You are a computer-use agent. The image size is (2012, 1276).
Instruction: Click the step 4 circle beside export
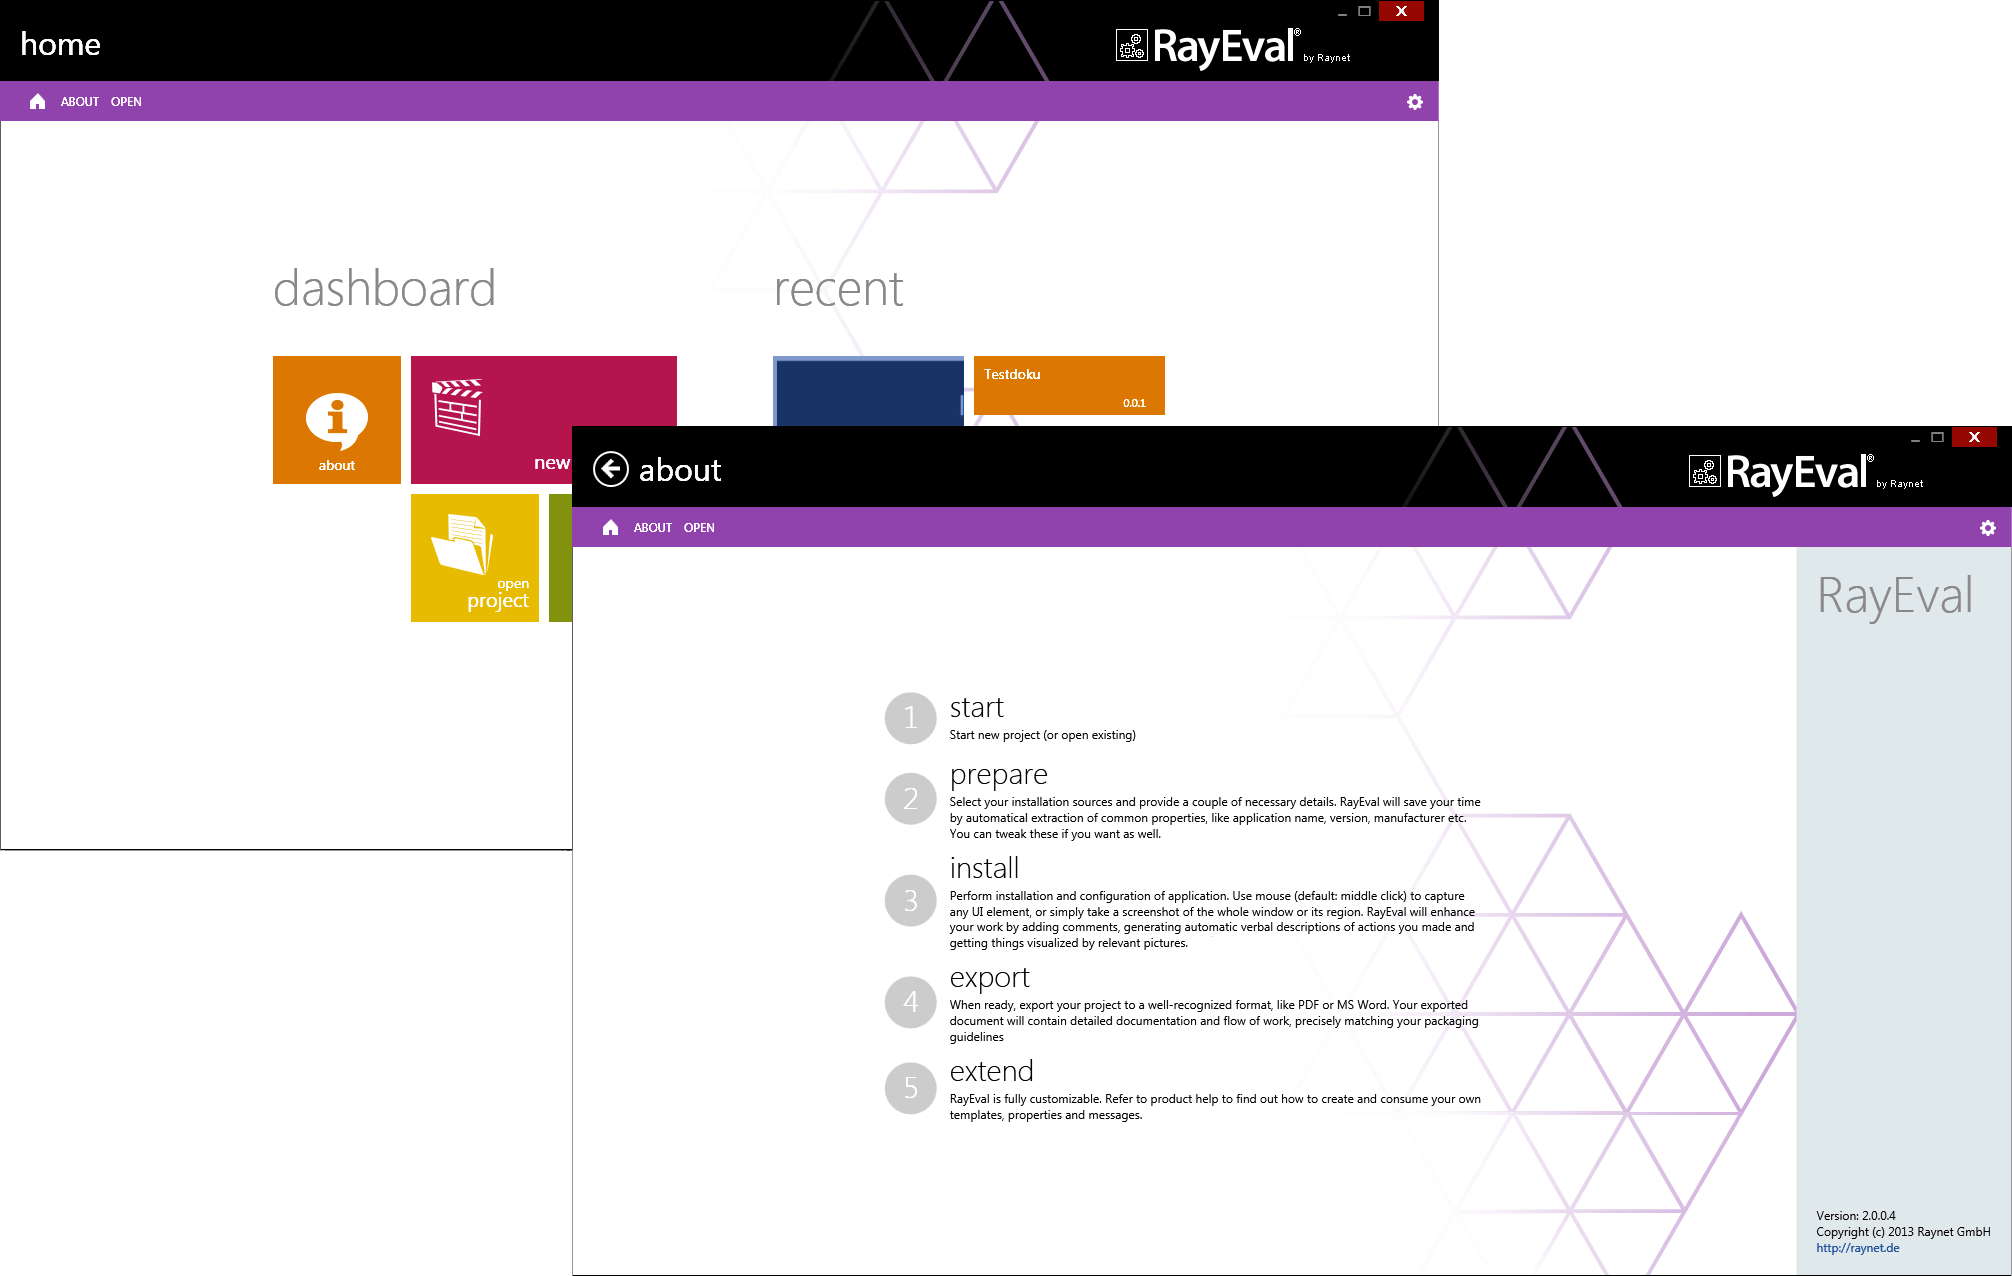(x=910, y=1002)
